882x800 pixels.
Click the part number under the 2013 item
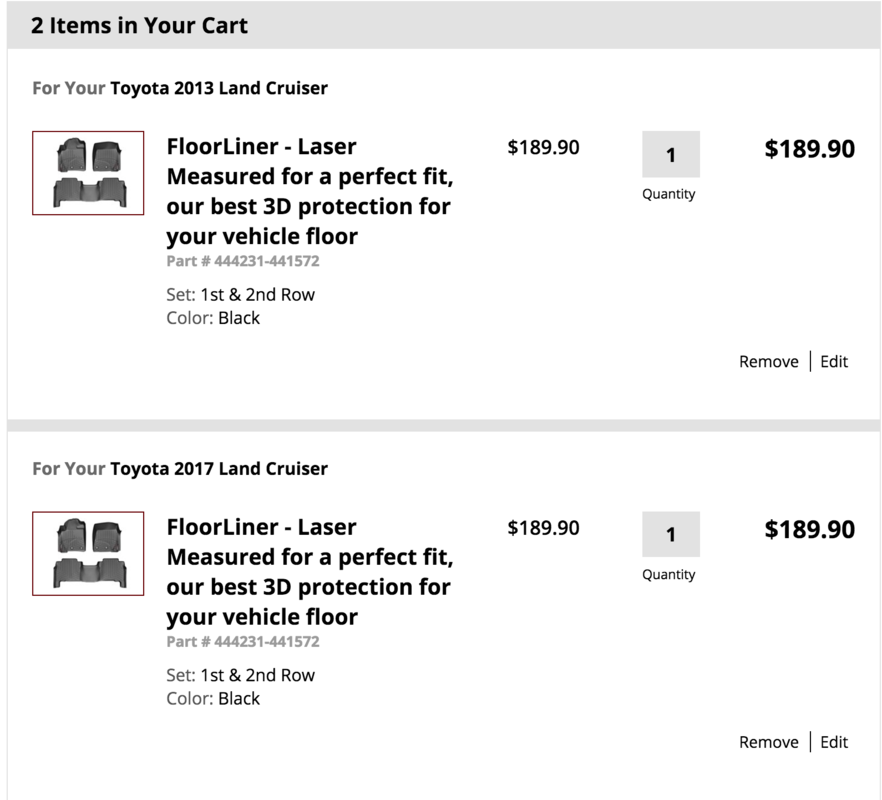[x=243, y=261]
